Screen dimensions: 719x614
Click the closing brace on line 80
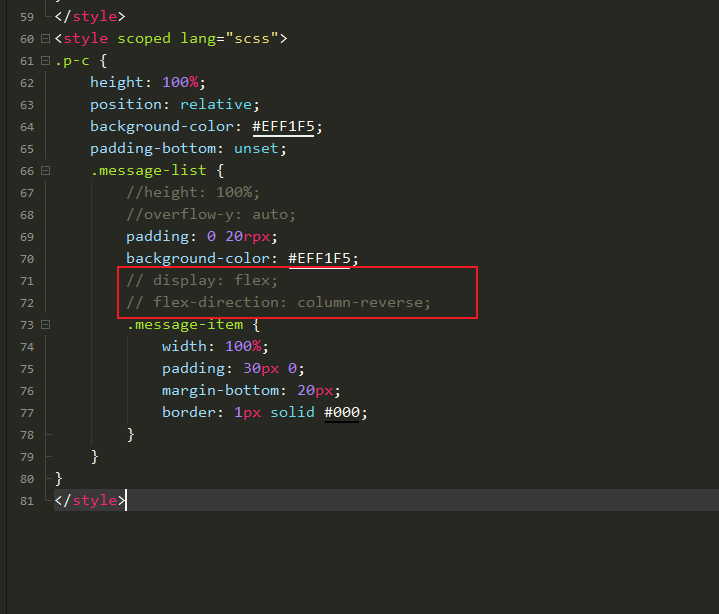pos(58,478)
